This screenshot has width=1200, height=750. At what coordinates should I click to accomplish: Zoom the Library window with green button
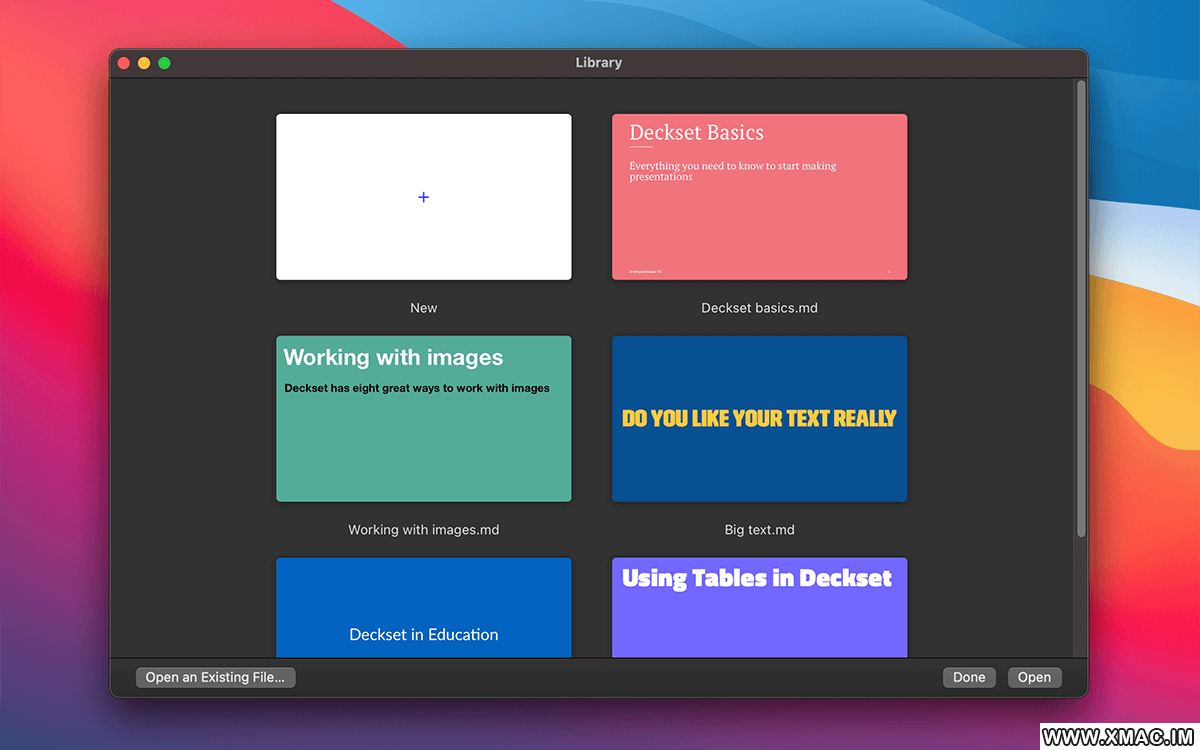pos(164,63)
